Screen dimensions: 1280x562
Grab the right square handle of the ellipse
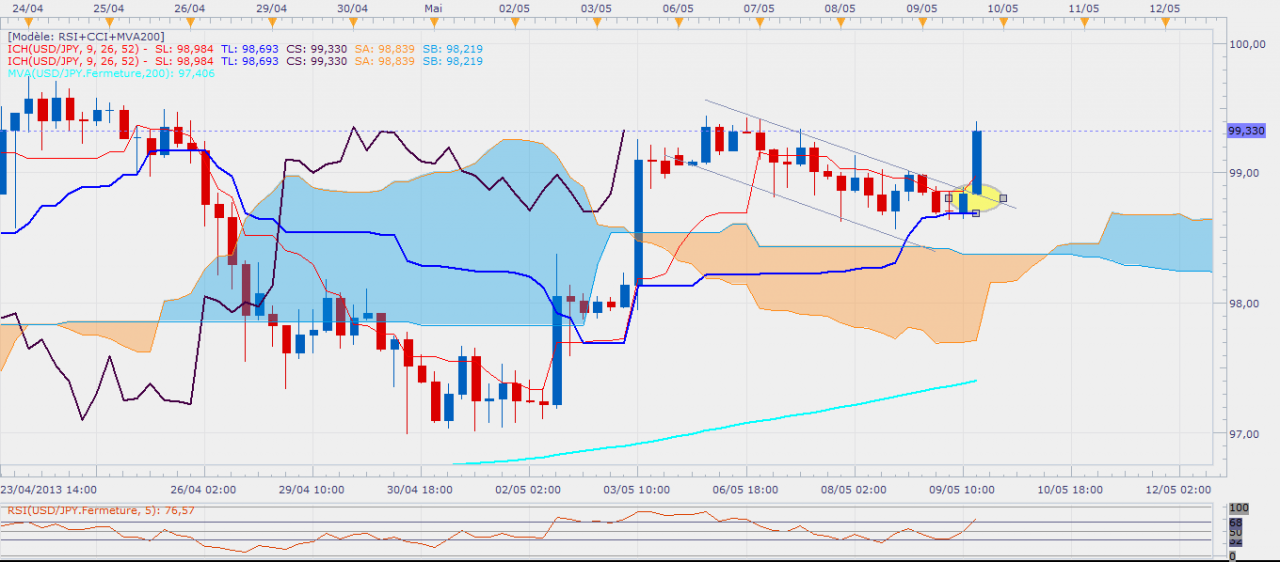pos(1003,198)
